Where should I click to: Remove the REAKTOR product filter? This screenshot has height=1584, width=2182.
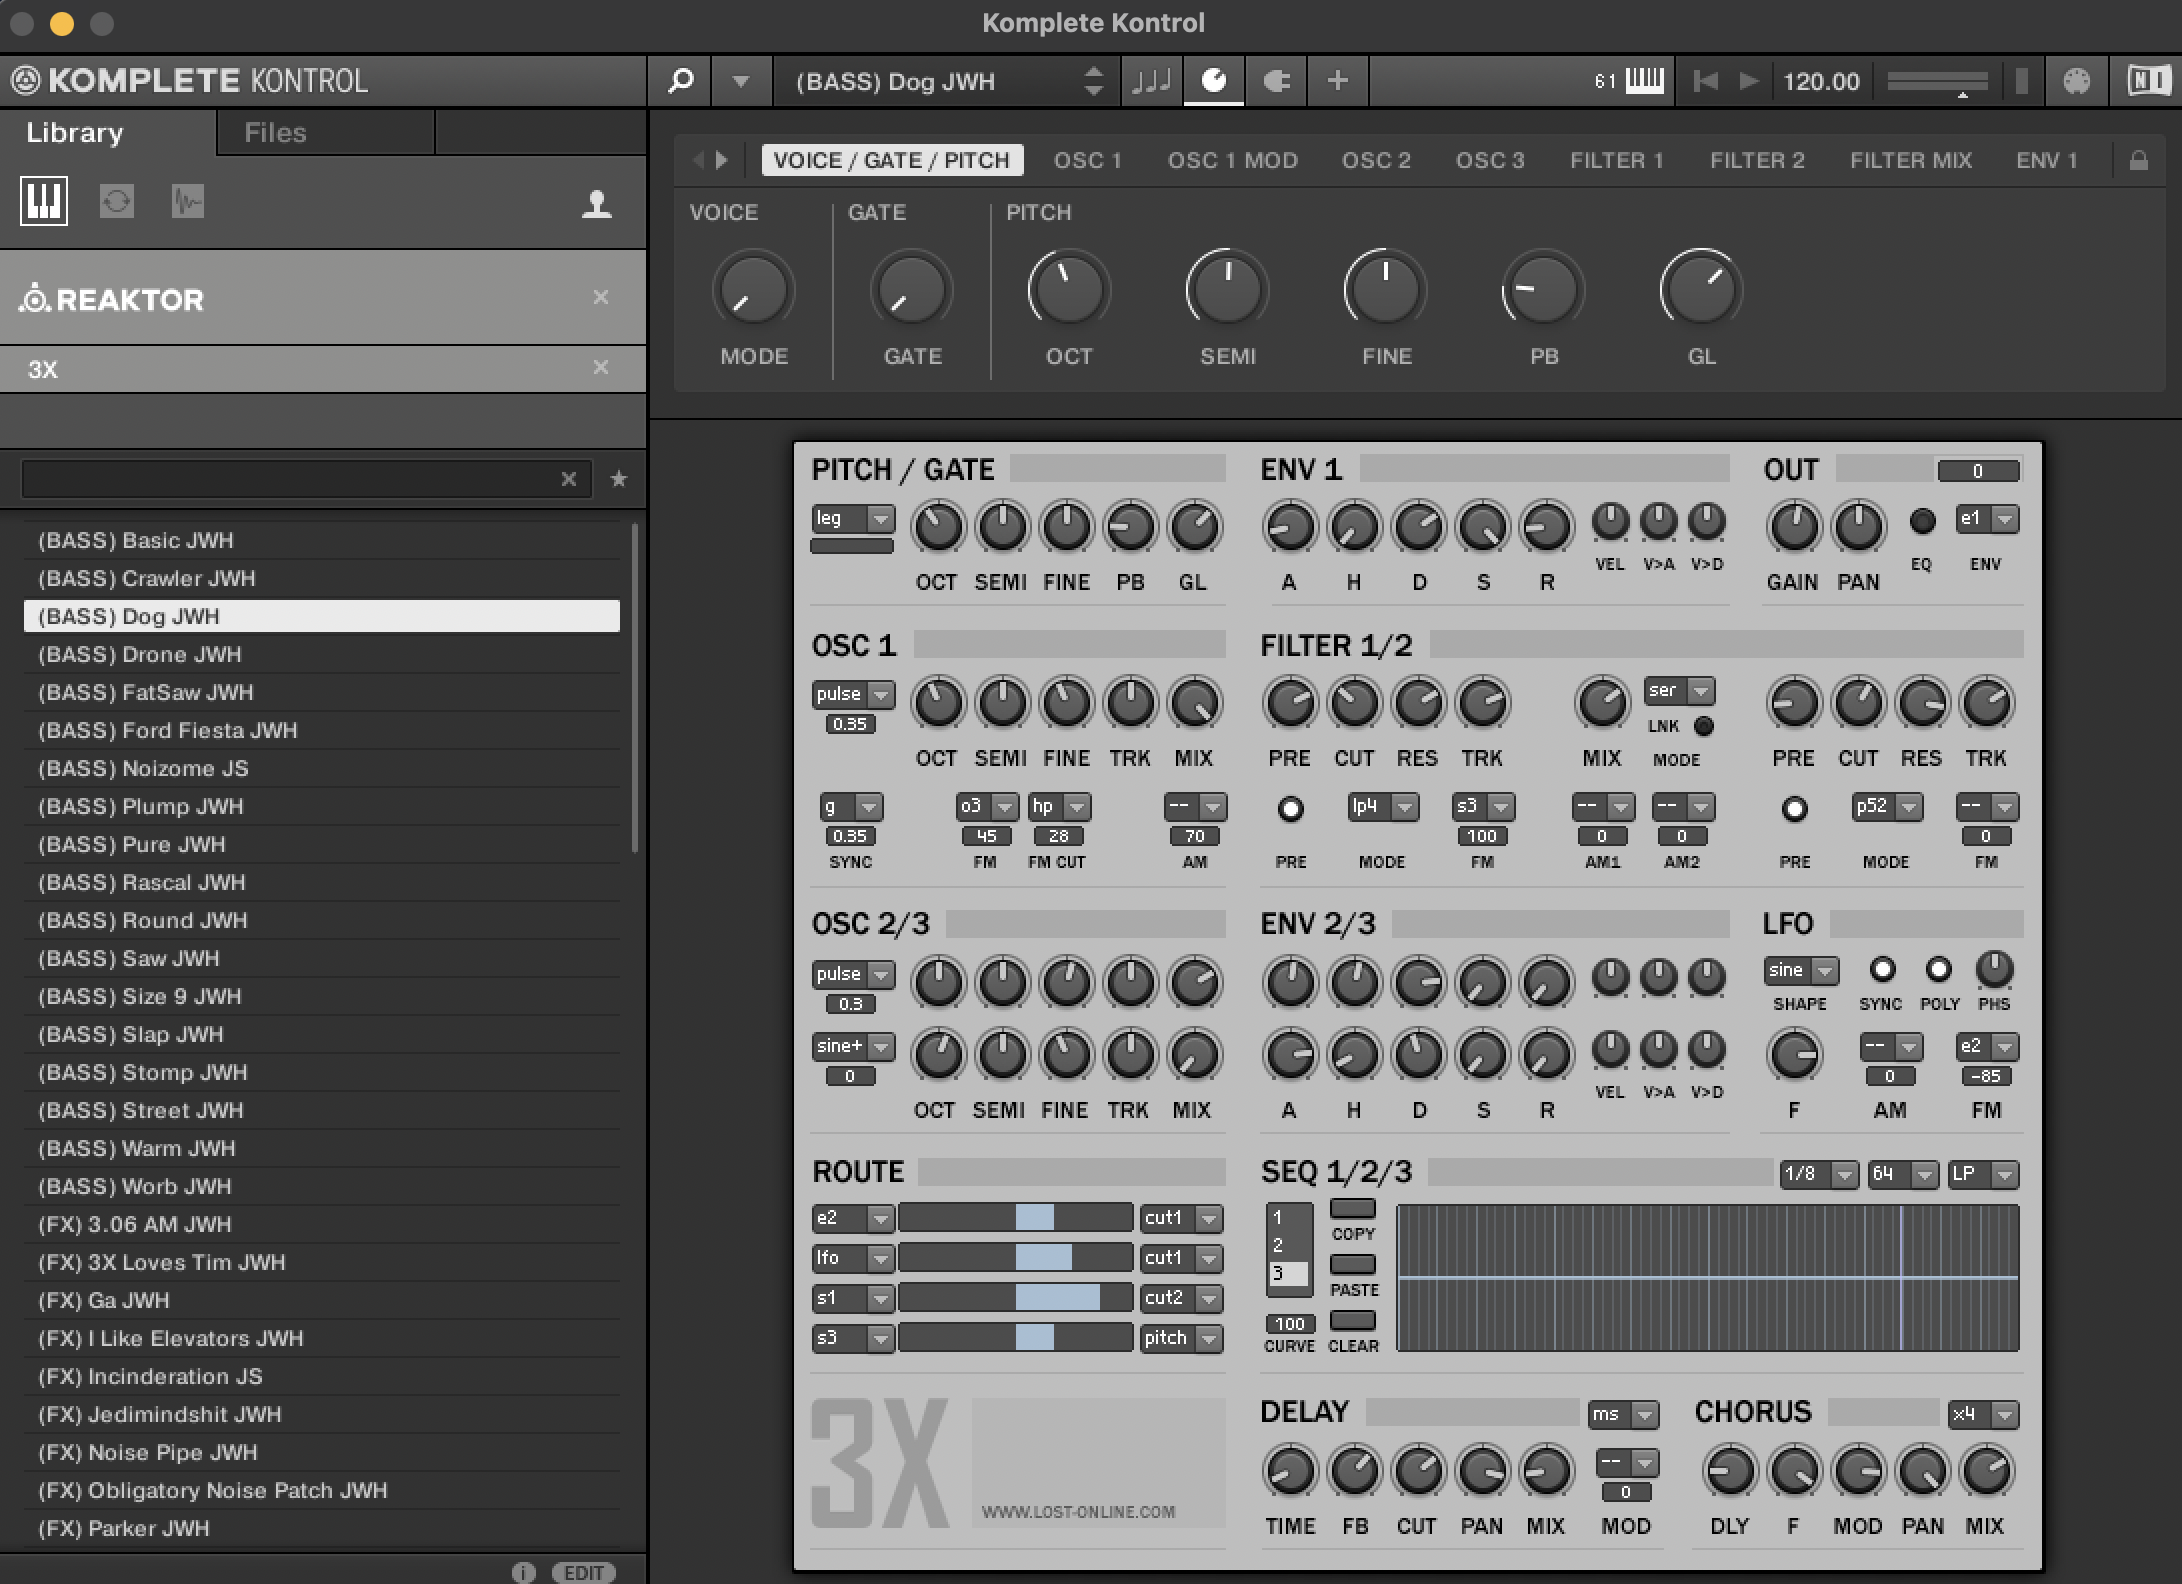pos(601,297)
